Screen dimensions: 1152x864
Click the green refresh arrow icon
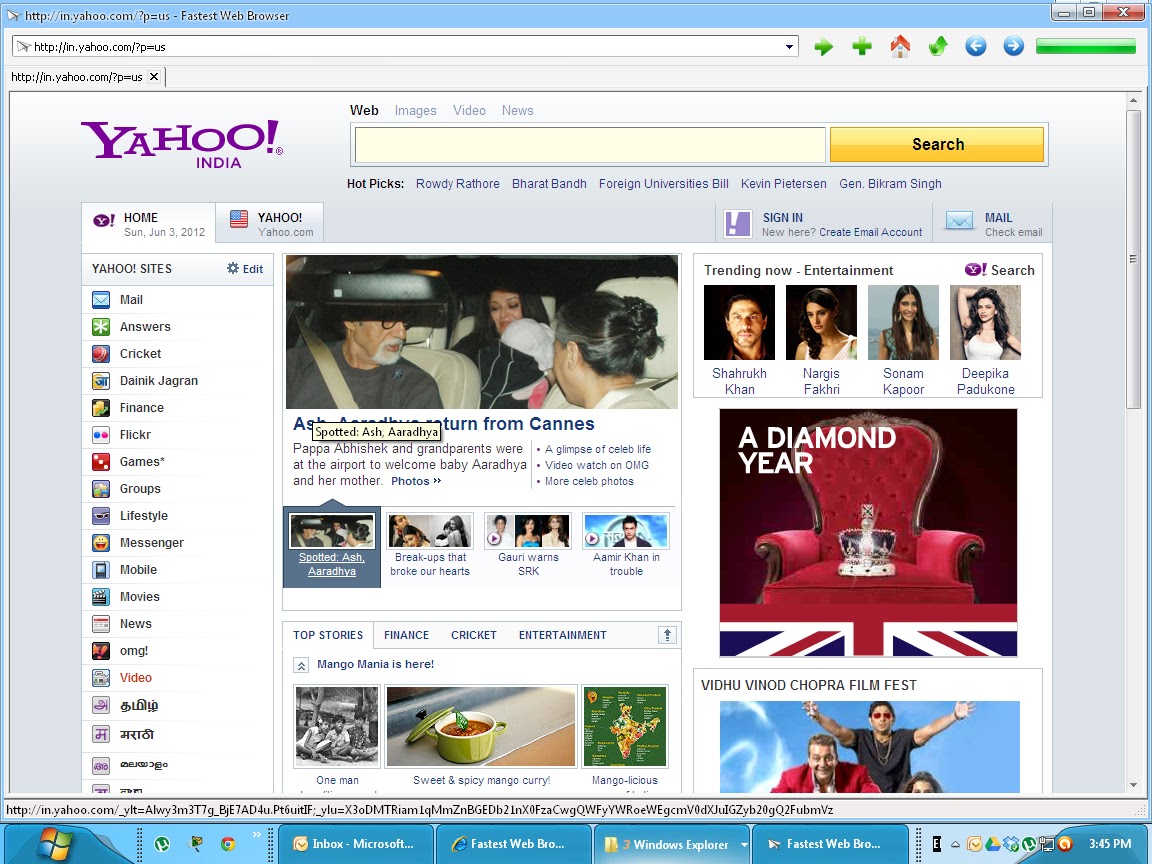point(938,47)
